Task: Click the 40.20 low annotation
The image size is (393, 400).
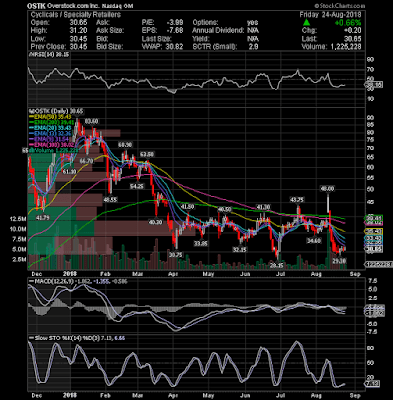Action: [155, 222]
